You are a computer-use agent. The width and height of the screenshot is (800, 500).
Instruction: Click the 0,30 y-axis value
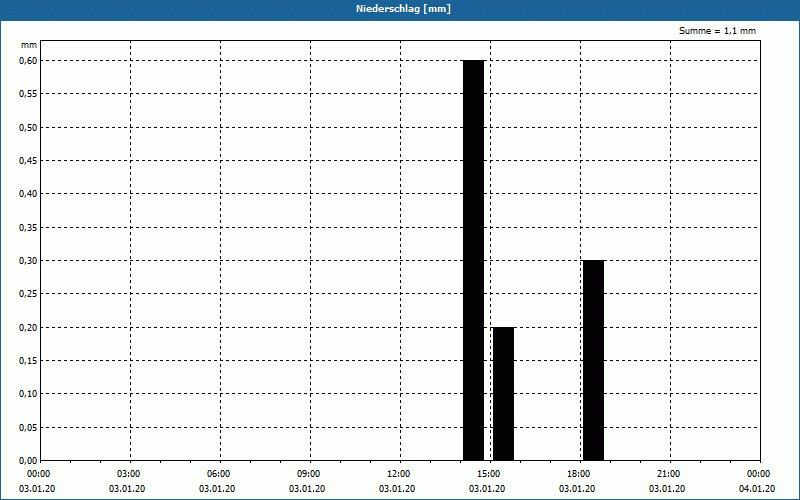pyautogui.click(x=28, y=261)
